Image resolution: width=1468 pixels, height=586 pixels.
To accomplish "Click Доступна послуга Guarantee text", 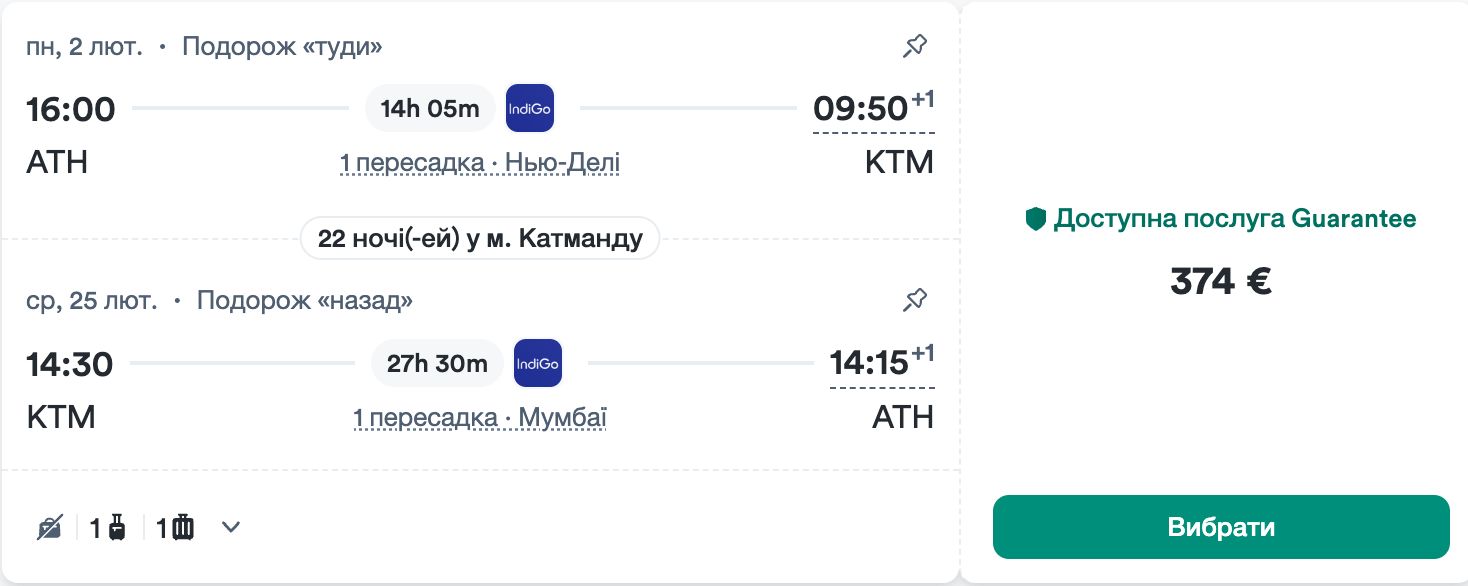I will (1234, 219).
